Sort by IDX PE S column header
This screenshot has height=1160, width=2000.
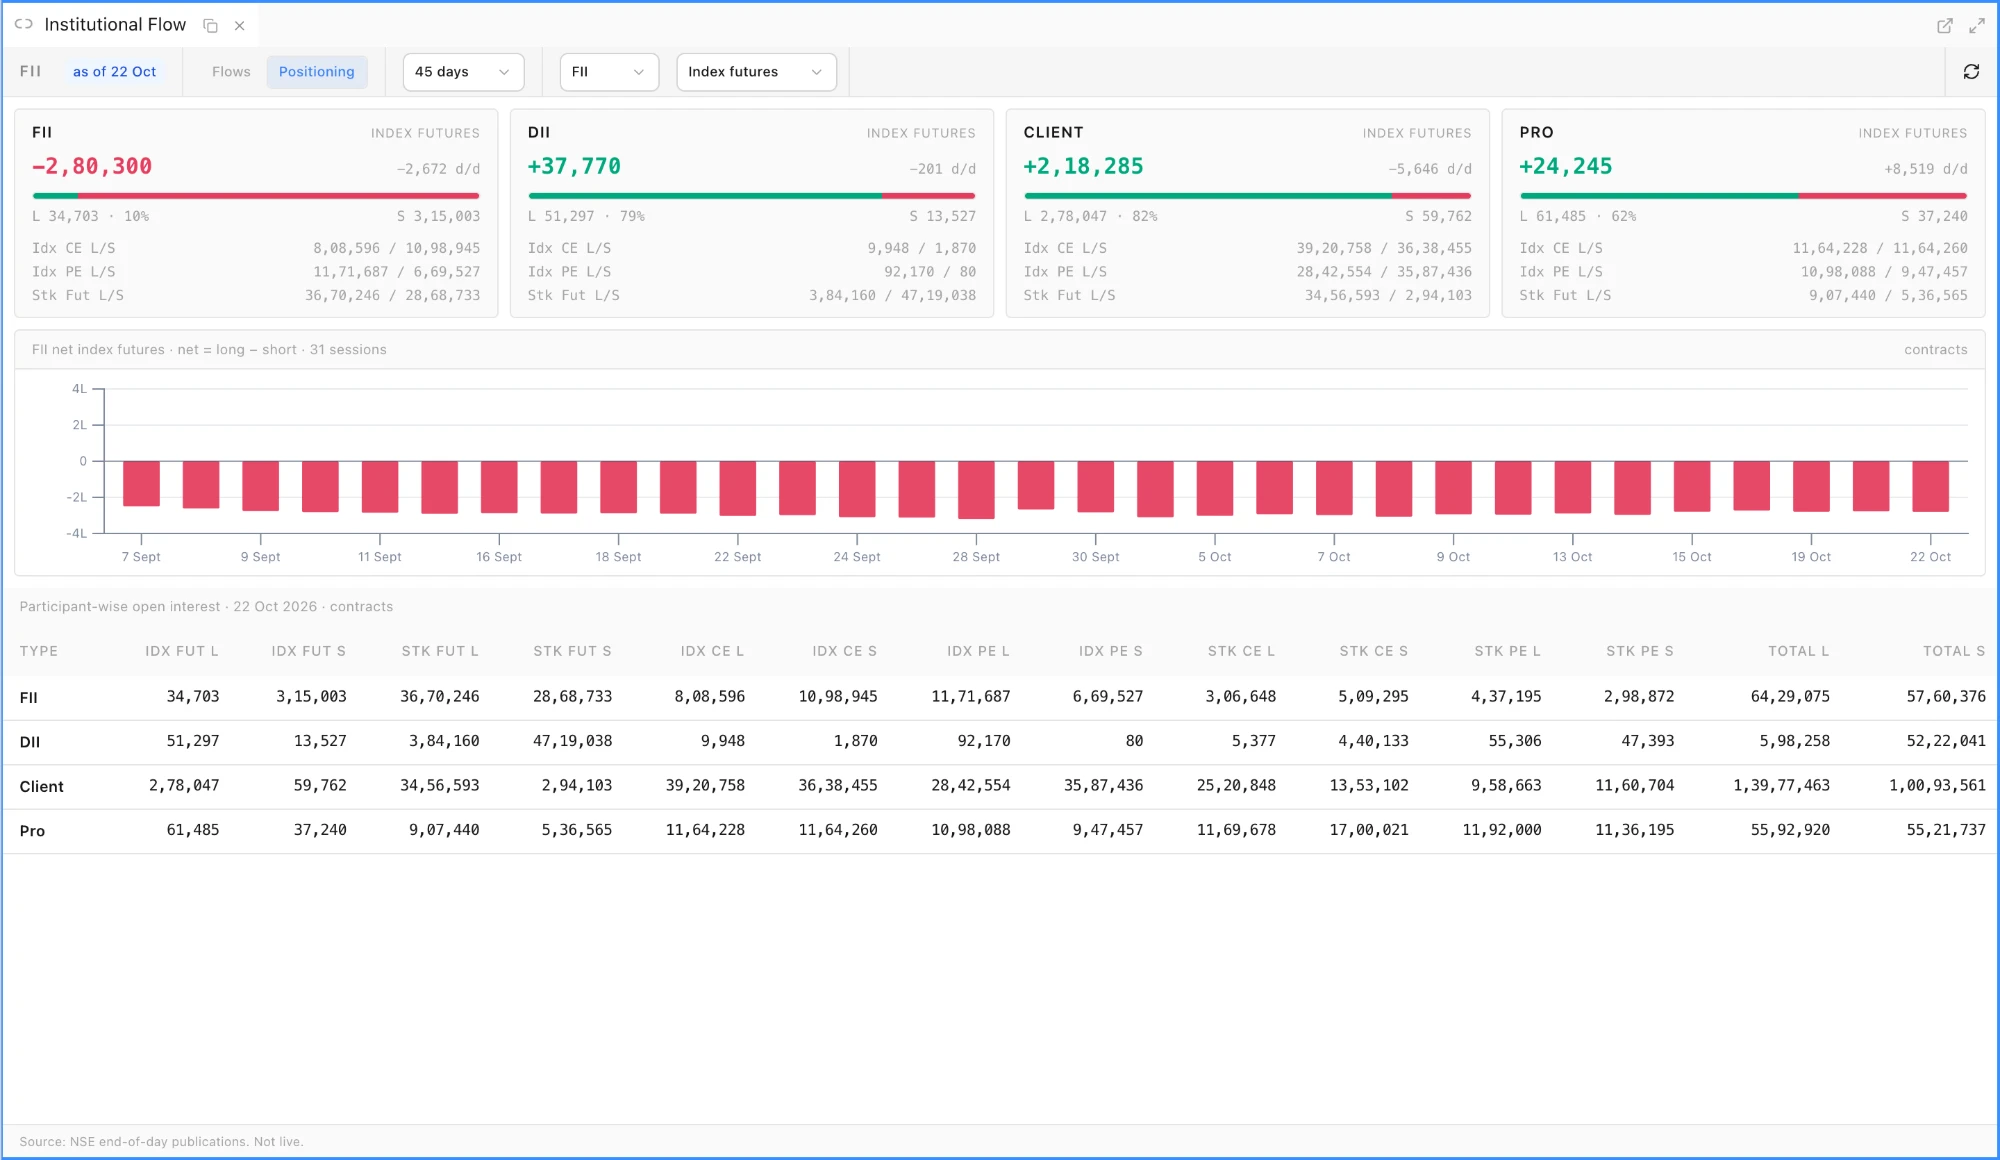click(x=1110, y=651)
